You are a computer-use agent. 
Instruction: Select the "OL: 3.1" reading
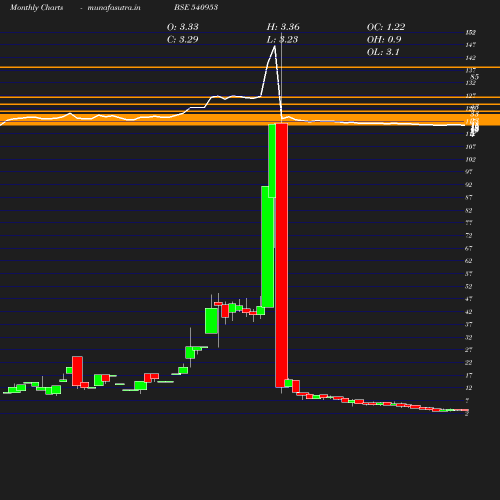[383, 52]
